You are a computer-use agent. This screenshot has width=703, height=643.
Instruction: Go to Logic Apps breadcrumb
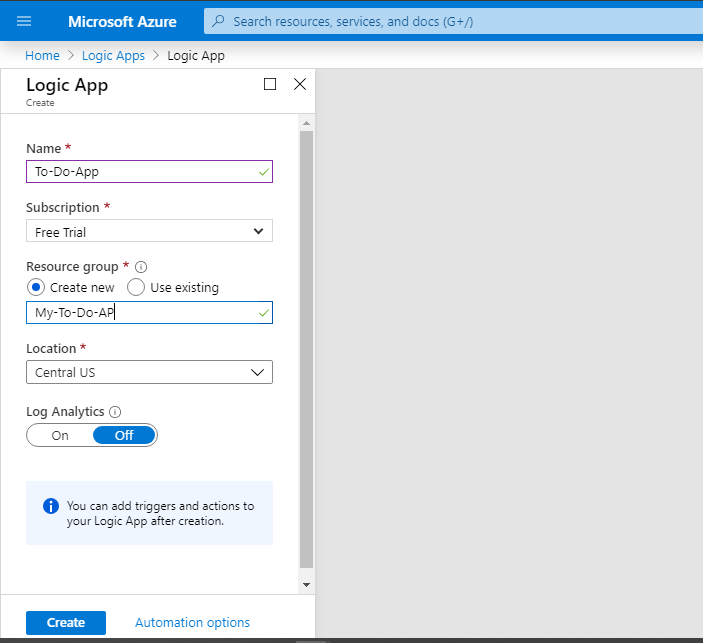pyautogui.click(x=113, y=56)
